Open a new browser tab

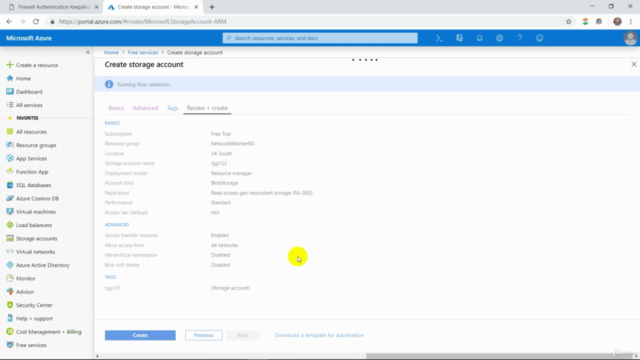(x=212, y=7)
